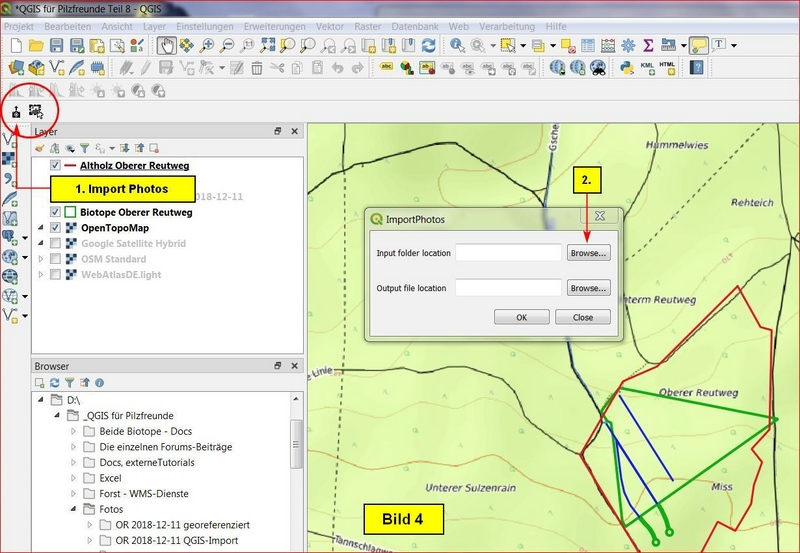This screenshot has width=800, height=553.
Task: Add a new shapefile layer with the V-shaped icon
Action: (x=57, y=67)
